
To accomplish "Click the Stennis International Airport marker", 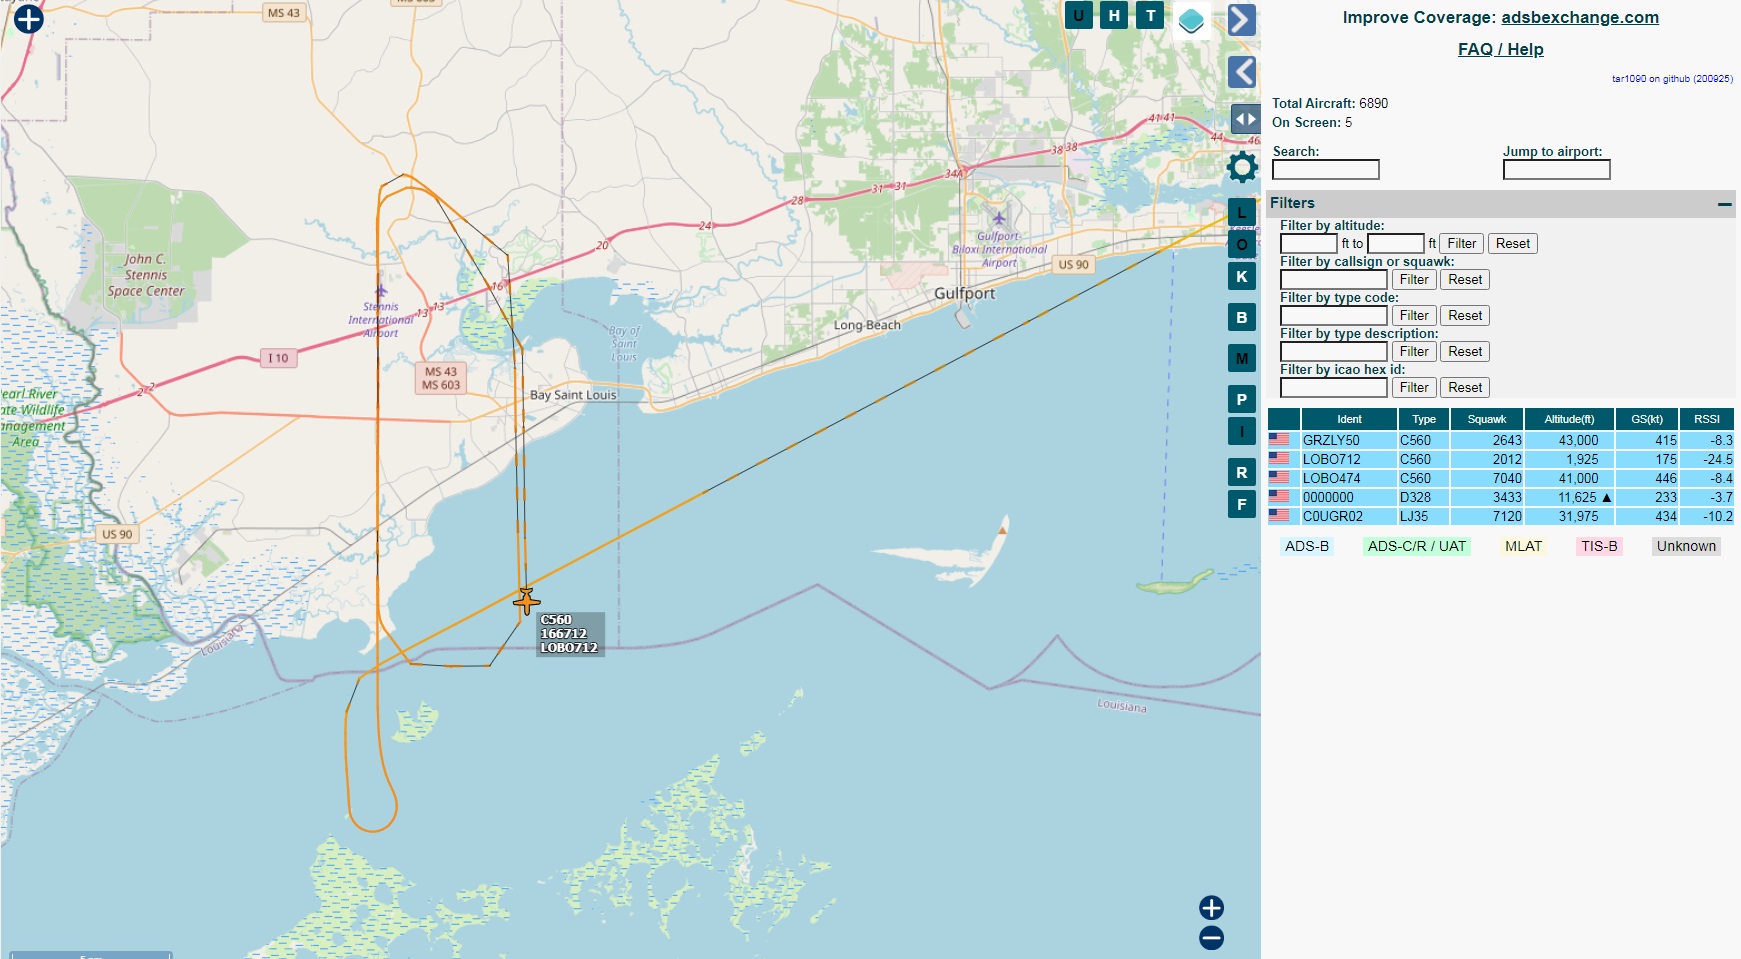I will point(381,292).
